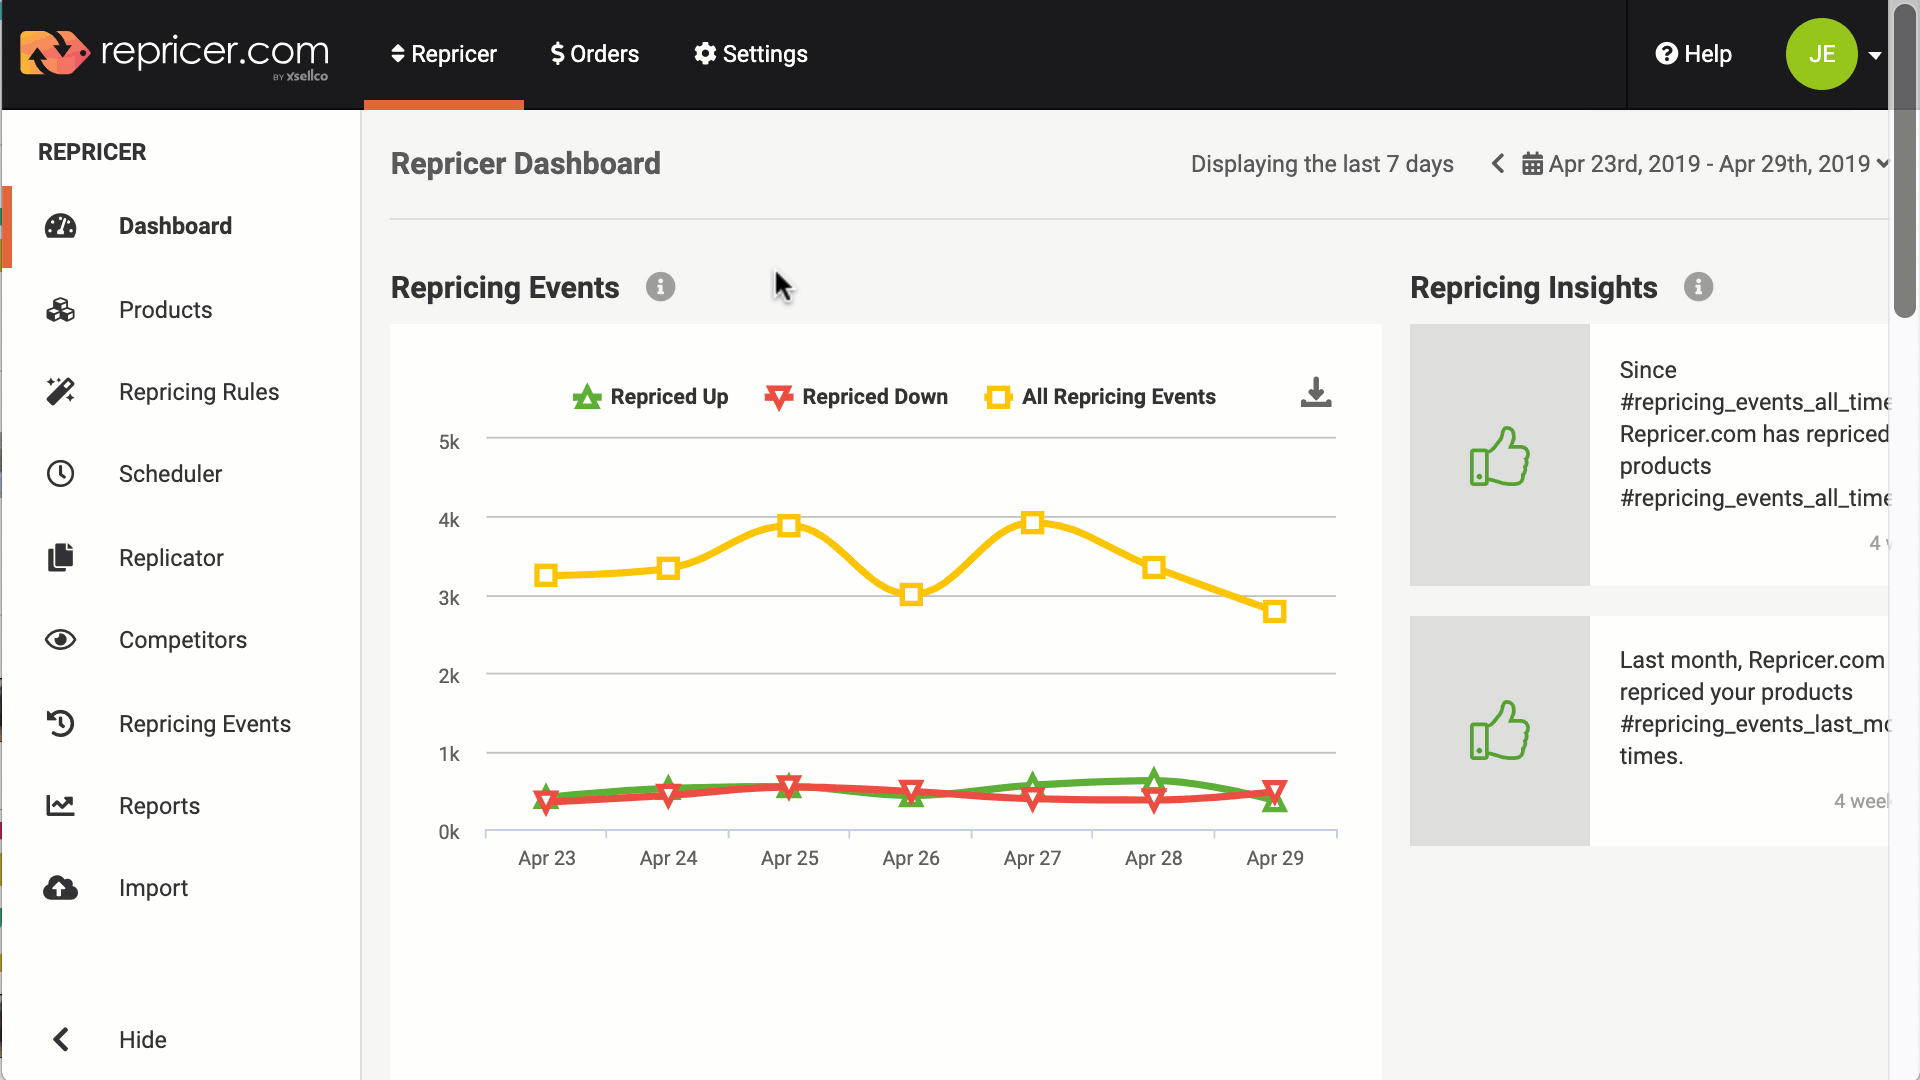Click the All Repricing Events point for Apr 23

tap(546, 576)
